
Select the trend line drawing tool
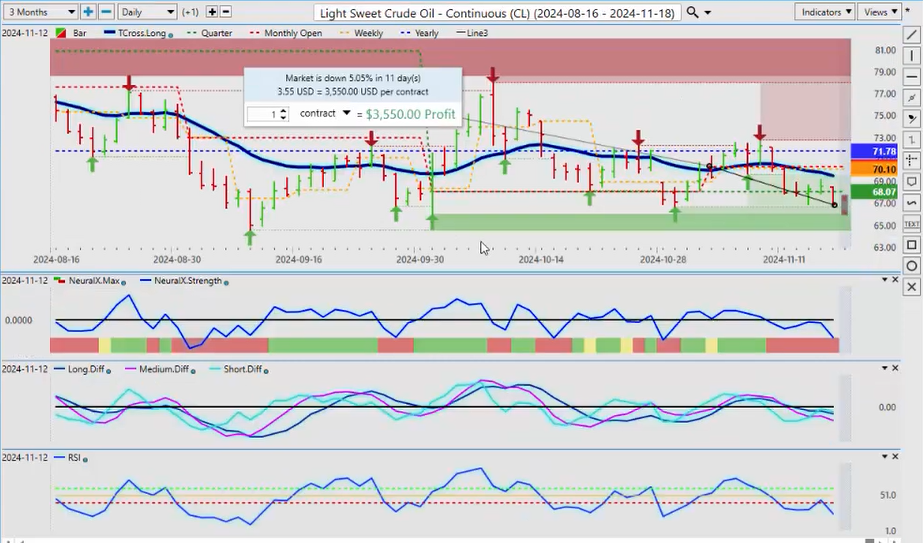tap(911, 35)
